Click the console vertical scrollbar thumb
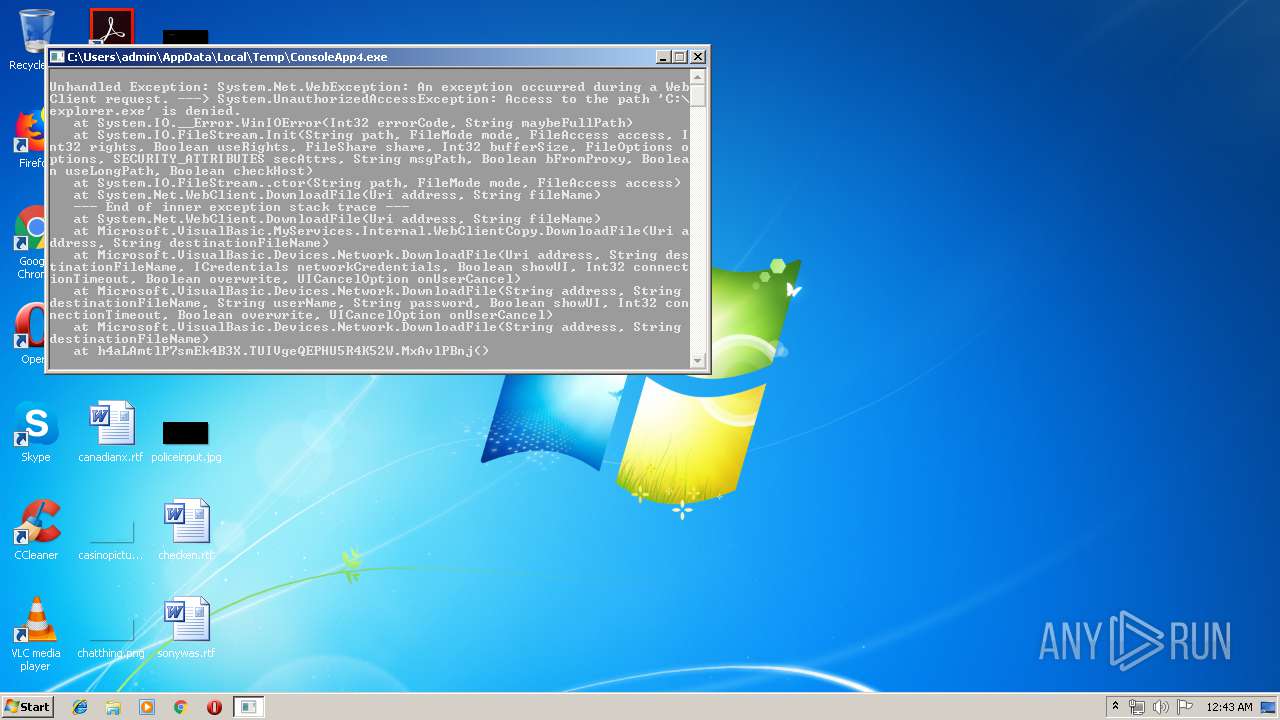Screen dimensions: 1280x720 click(x=698, y=96)
